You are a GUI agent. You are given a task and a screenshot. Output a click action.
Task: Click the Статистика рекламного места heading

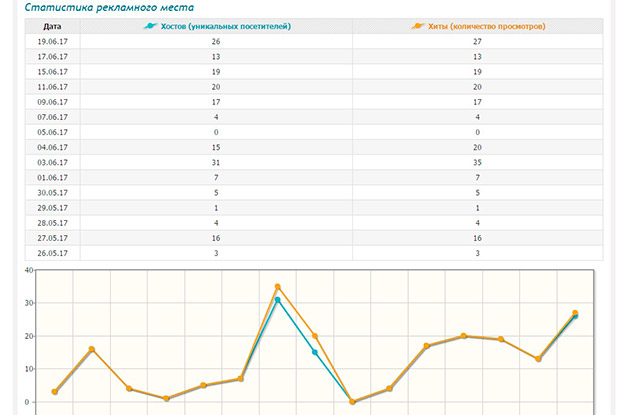109,8
